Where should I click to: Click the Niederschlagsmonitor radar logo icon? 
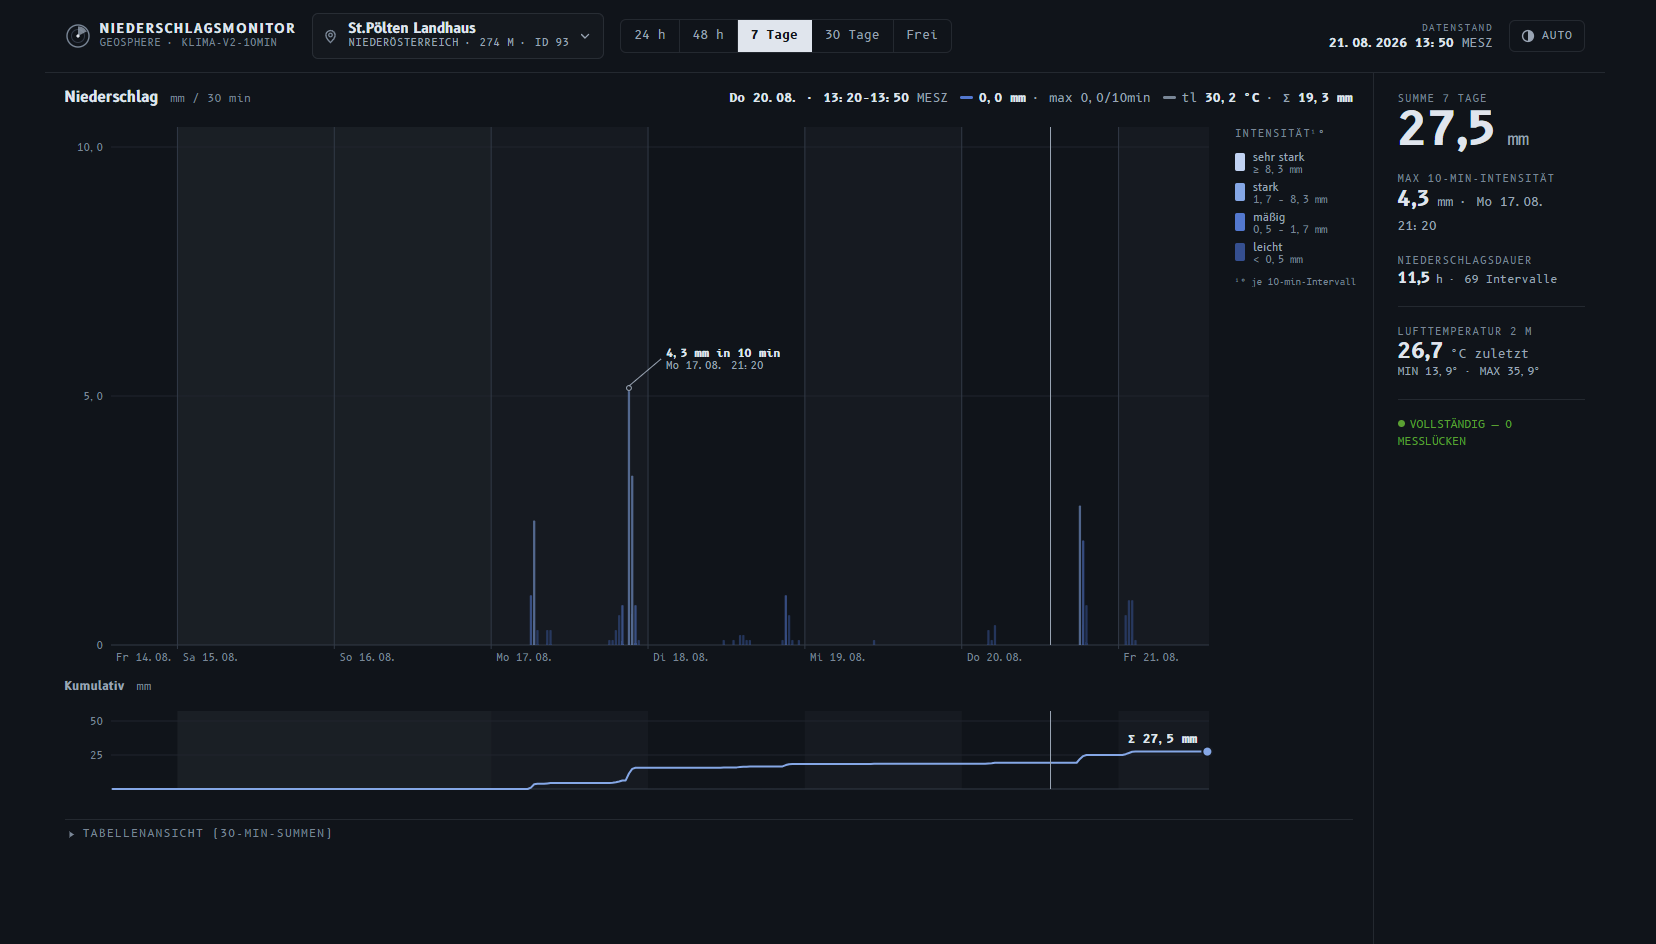[78, 36]
